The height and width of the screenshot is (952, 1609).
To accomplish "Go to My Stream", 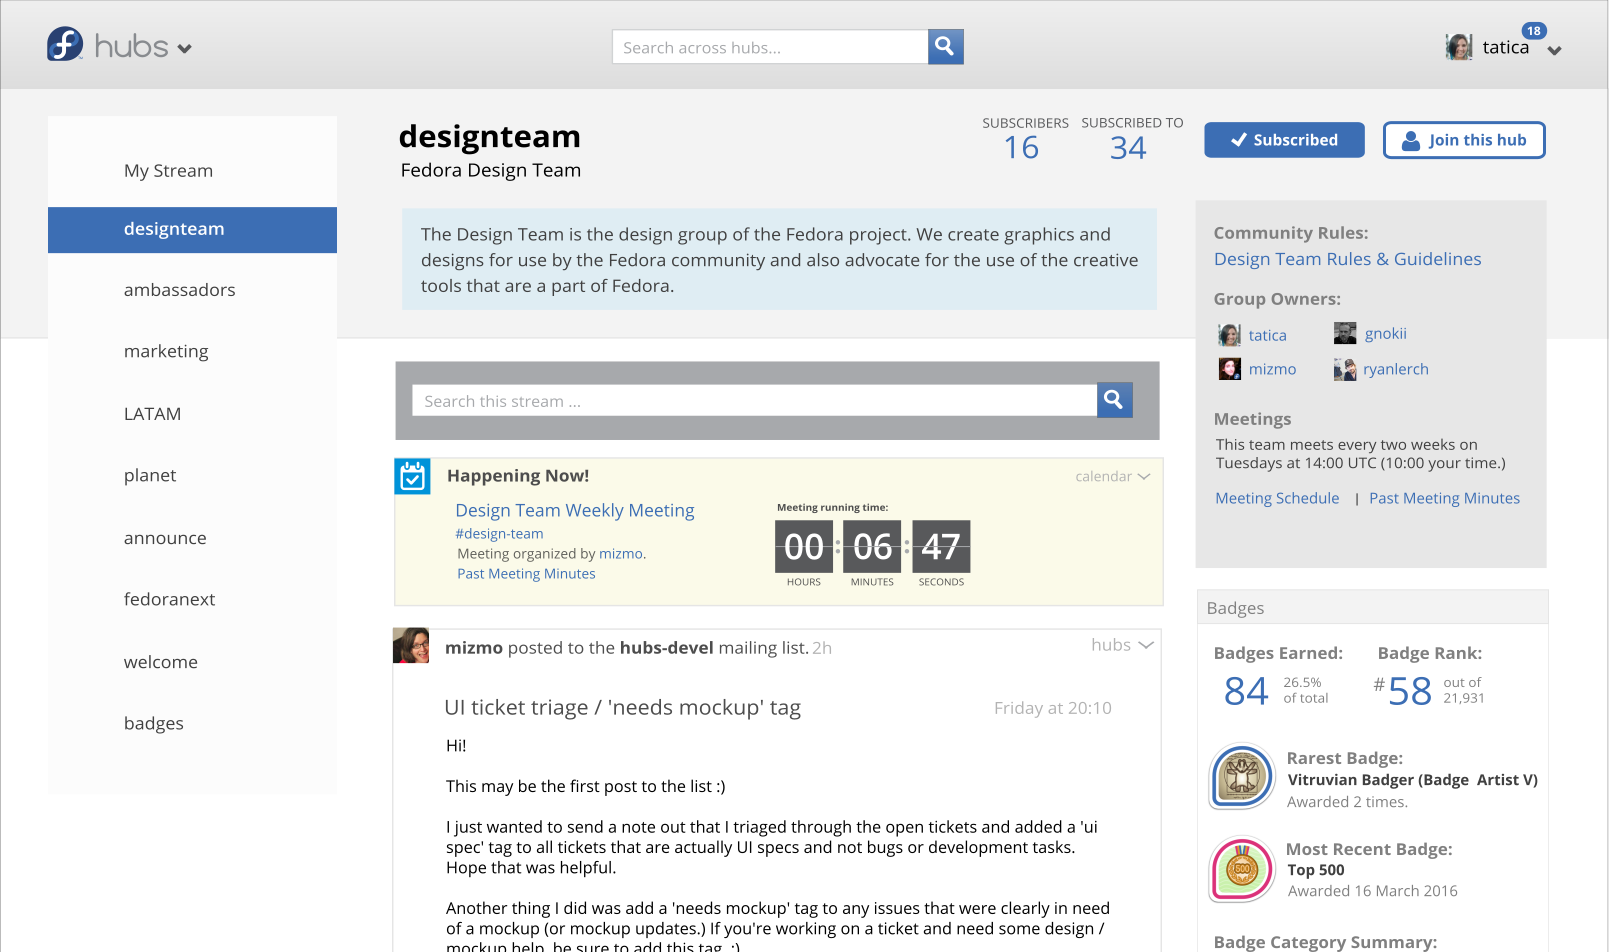I will tap(168, 171).
